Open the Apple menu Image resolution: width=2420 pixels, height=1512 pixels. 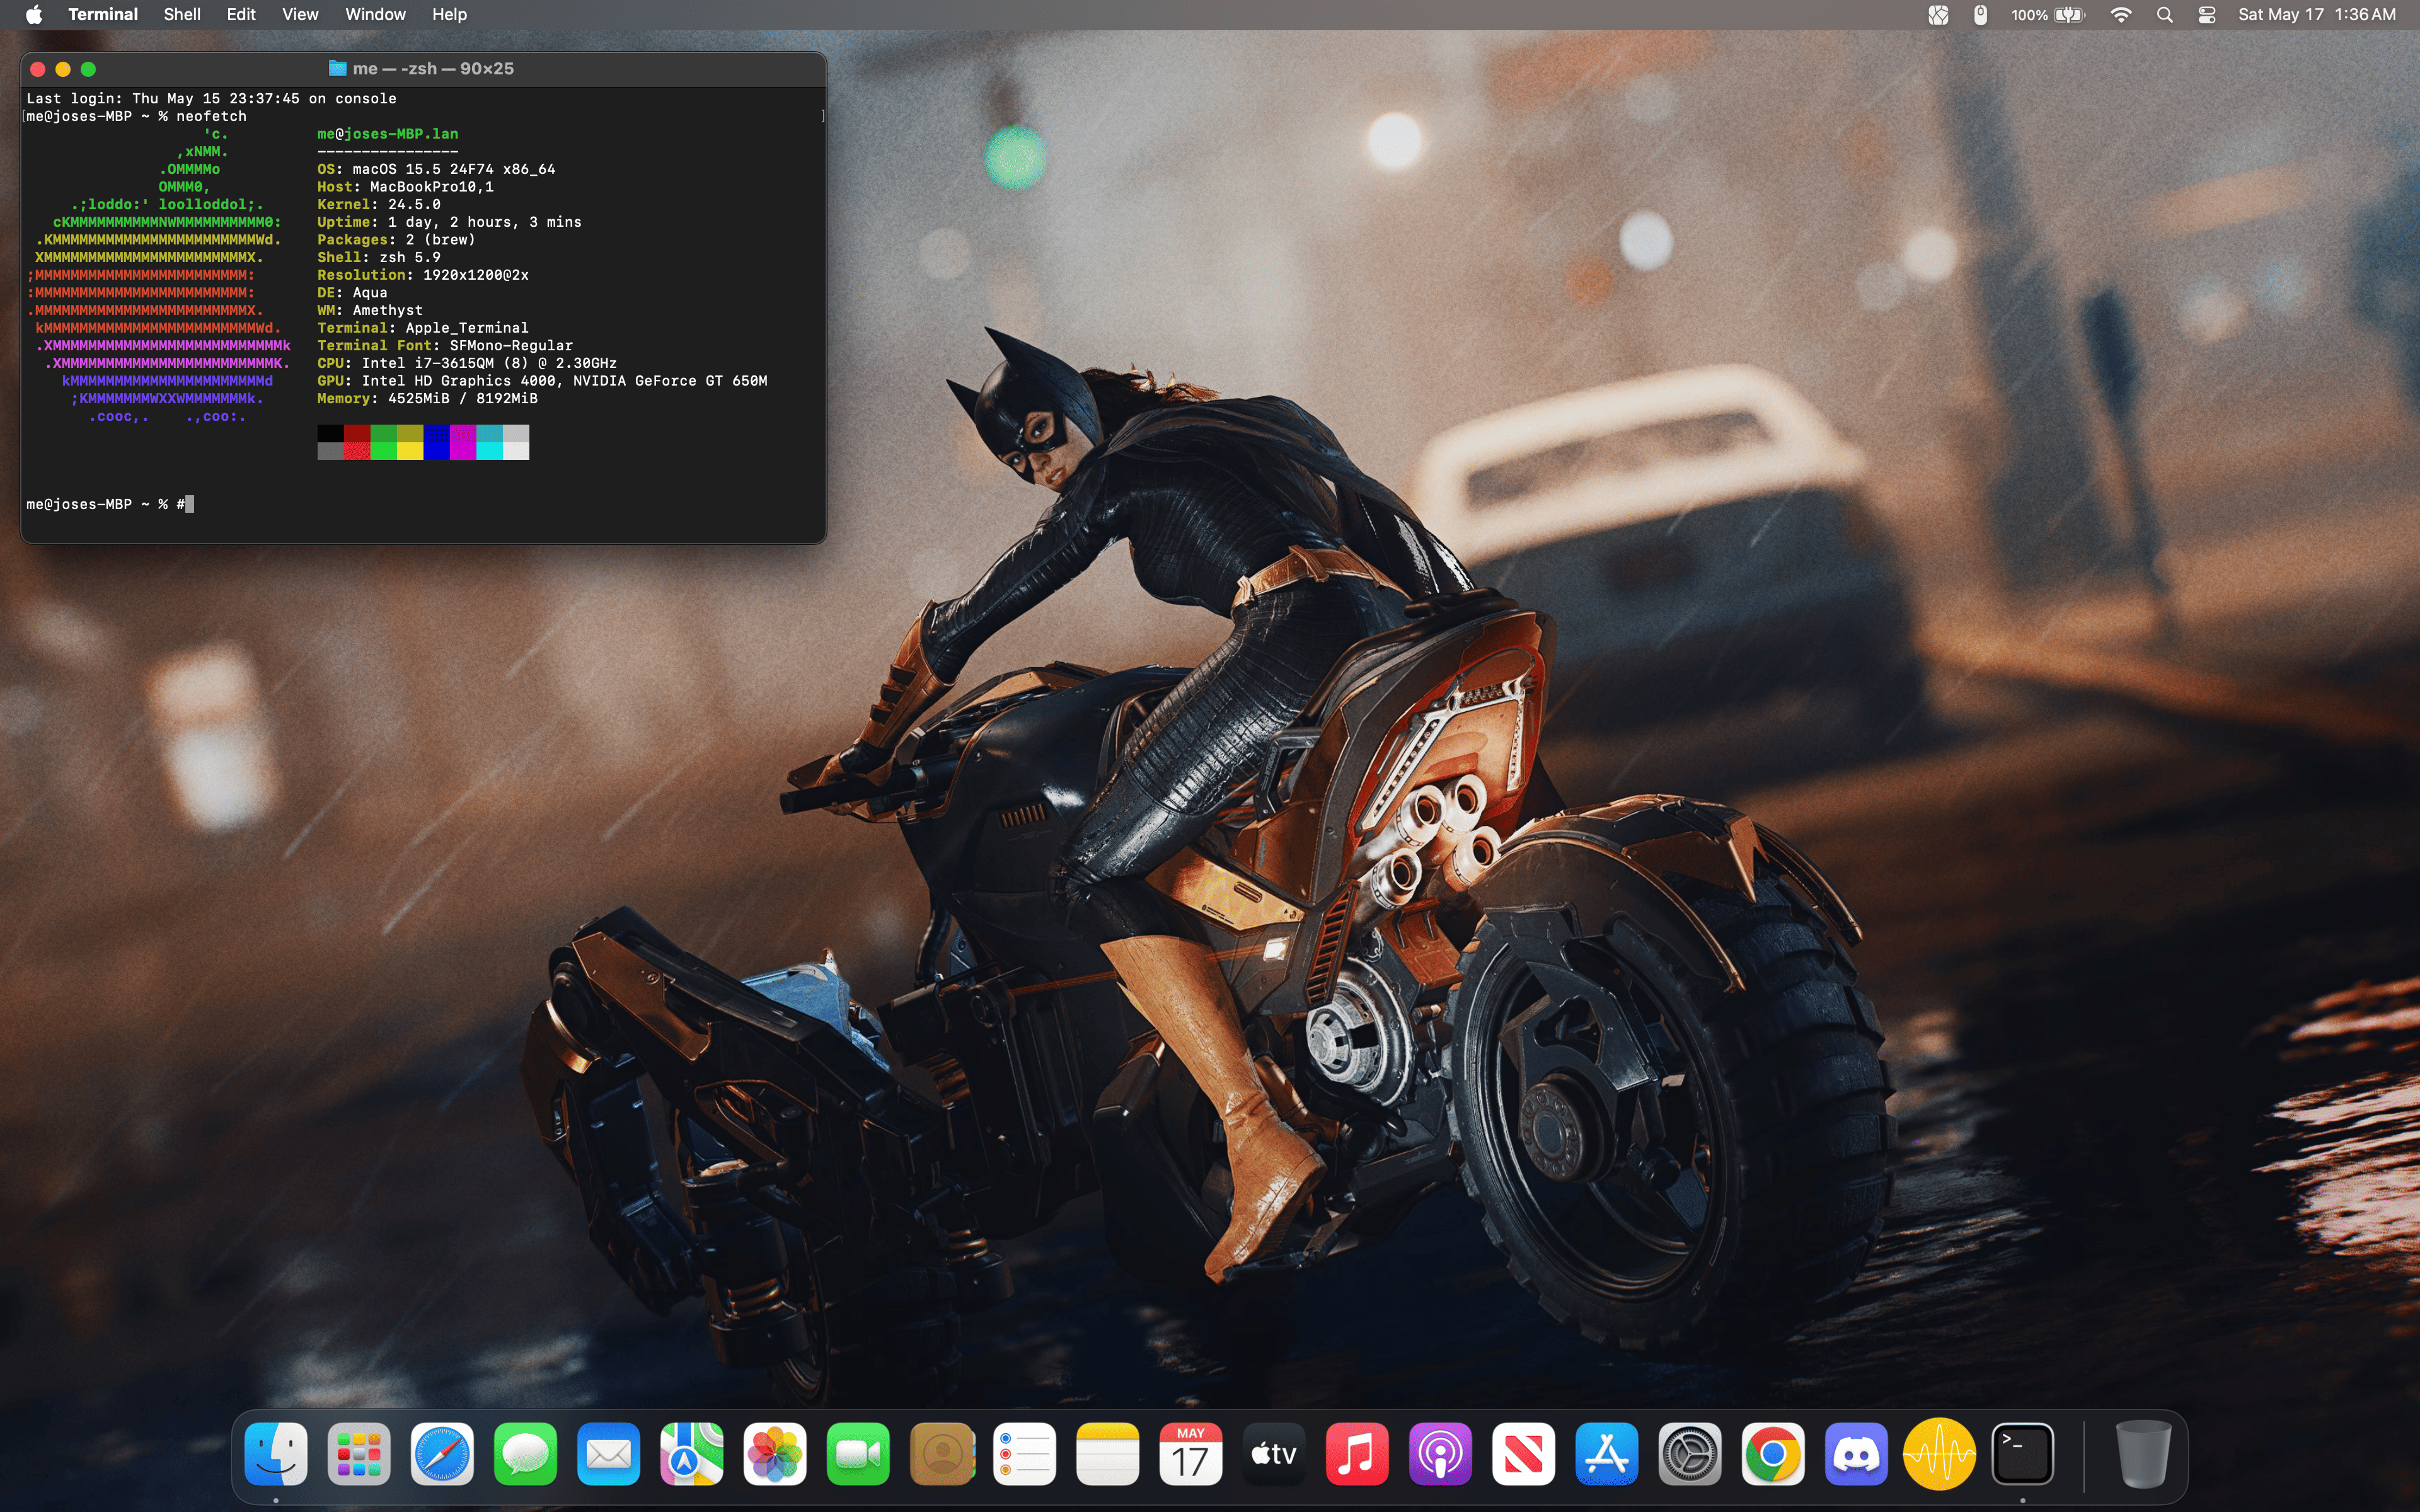tap(34, 15)
